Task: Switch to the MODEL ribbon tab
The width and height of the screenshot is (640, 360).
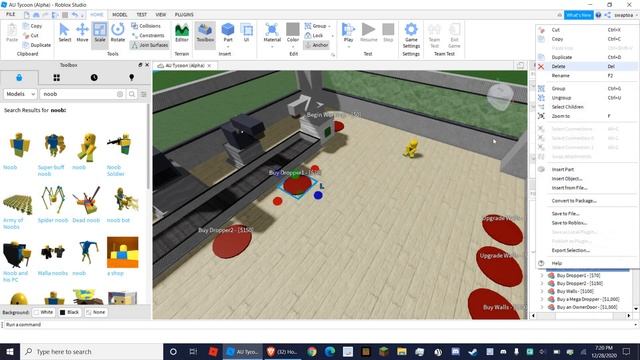Action: pos(120,14)
